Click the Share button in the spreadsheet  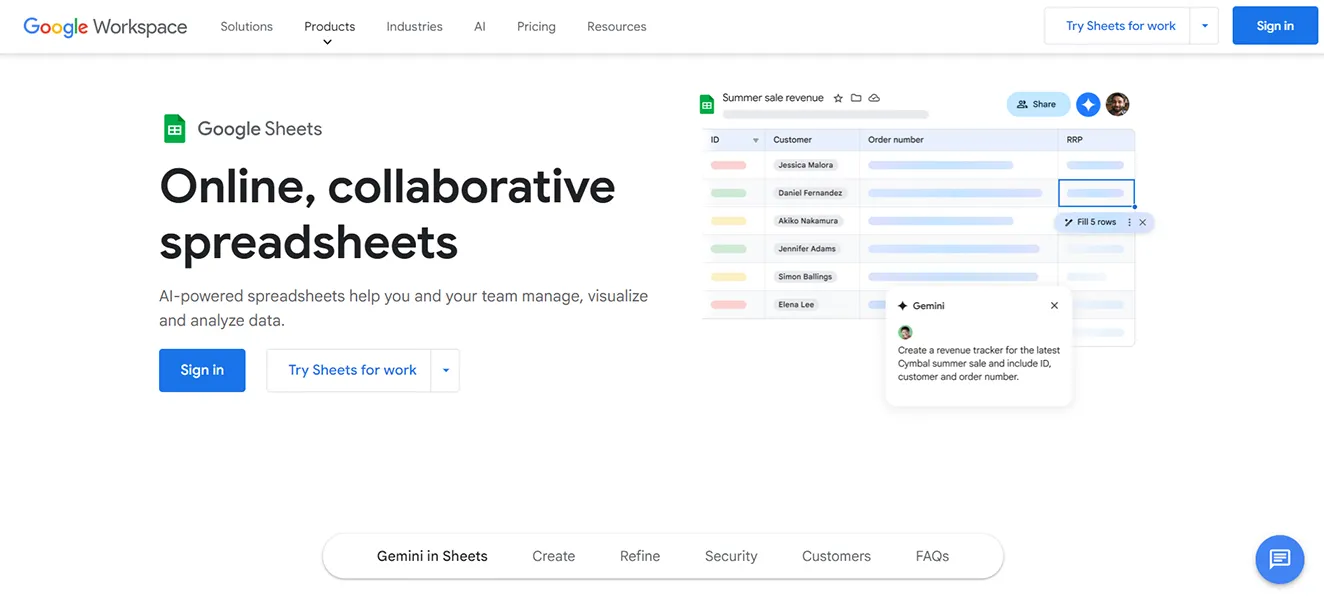tap(1038, 104)
